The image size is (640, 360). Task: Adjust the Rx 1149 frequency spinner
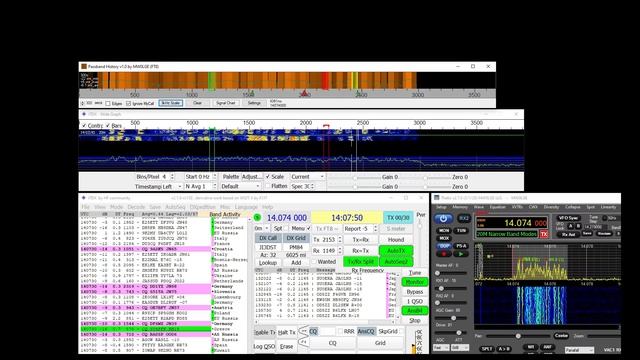(x=340, y=251)
